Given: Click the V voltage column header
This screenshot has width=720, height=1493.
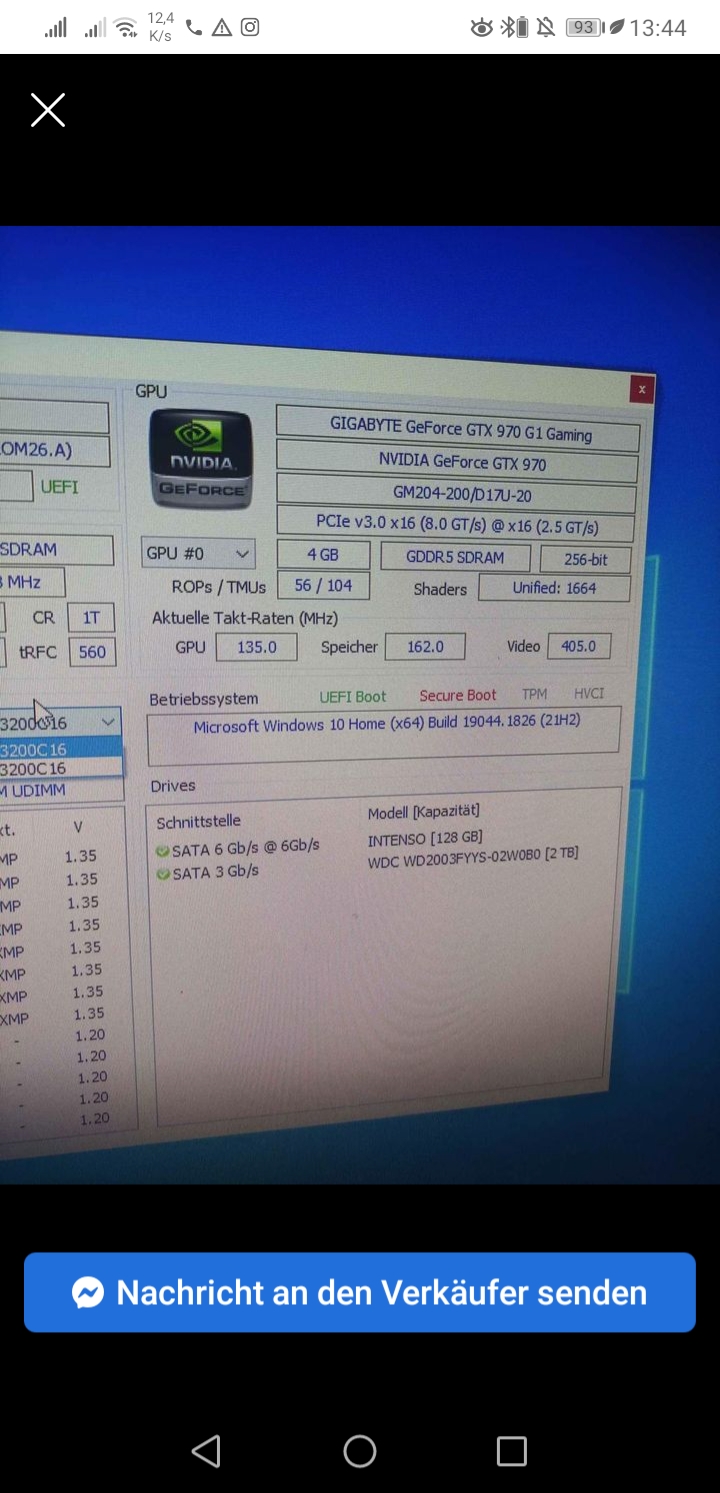Looking at the screenshot, I should click(x=78, y=826).
